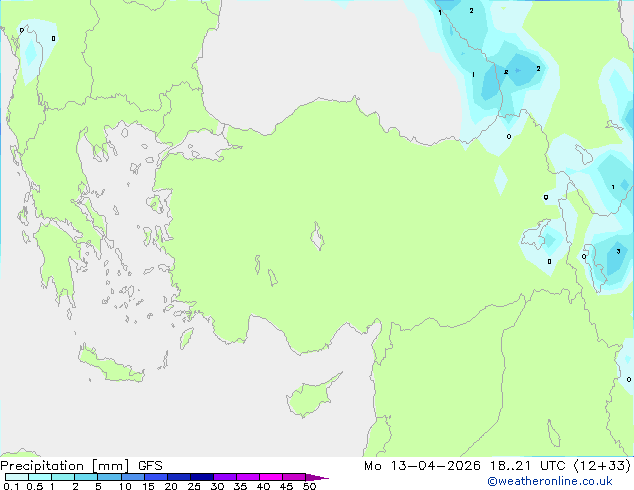
Task: Pick the legend swatch between 0.5 and 1
Action: pyautogui.click(x=40, y=477)
